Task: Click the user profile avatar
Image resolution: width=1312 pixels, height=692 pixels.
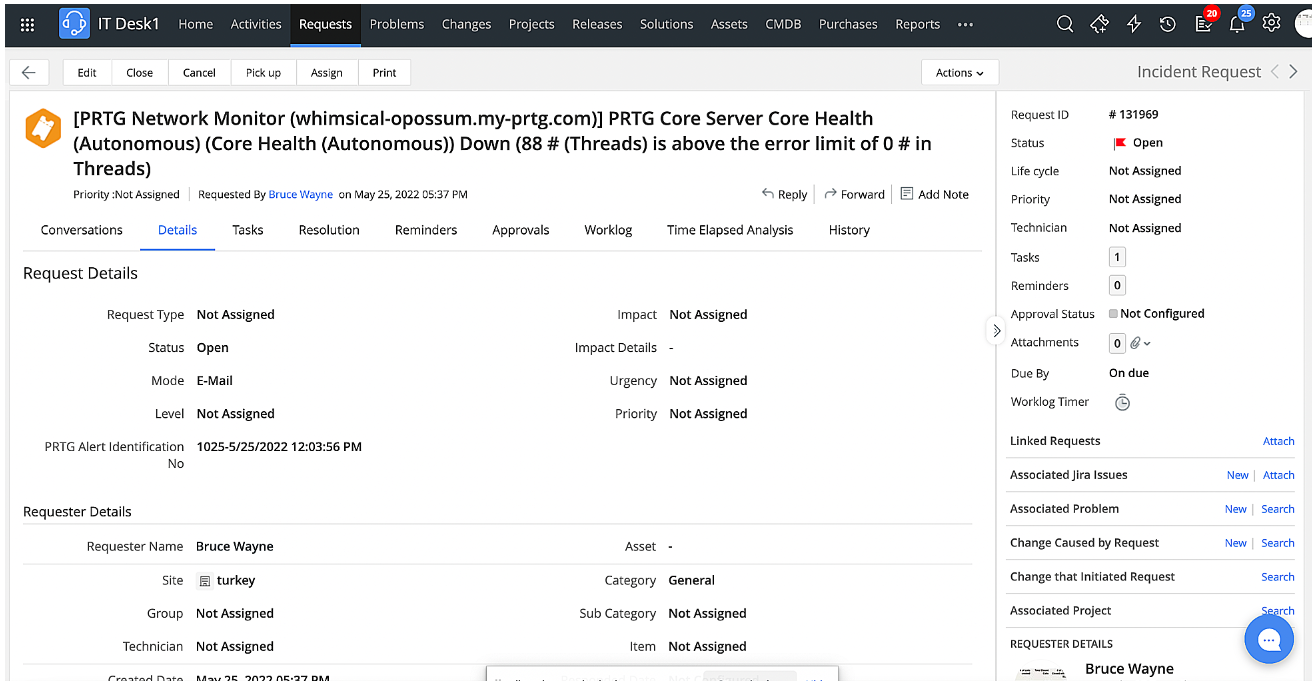Action: (1302, 24)
